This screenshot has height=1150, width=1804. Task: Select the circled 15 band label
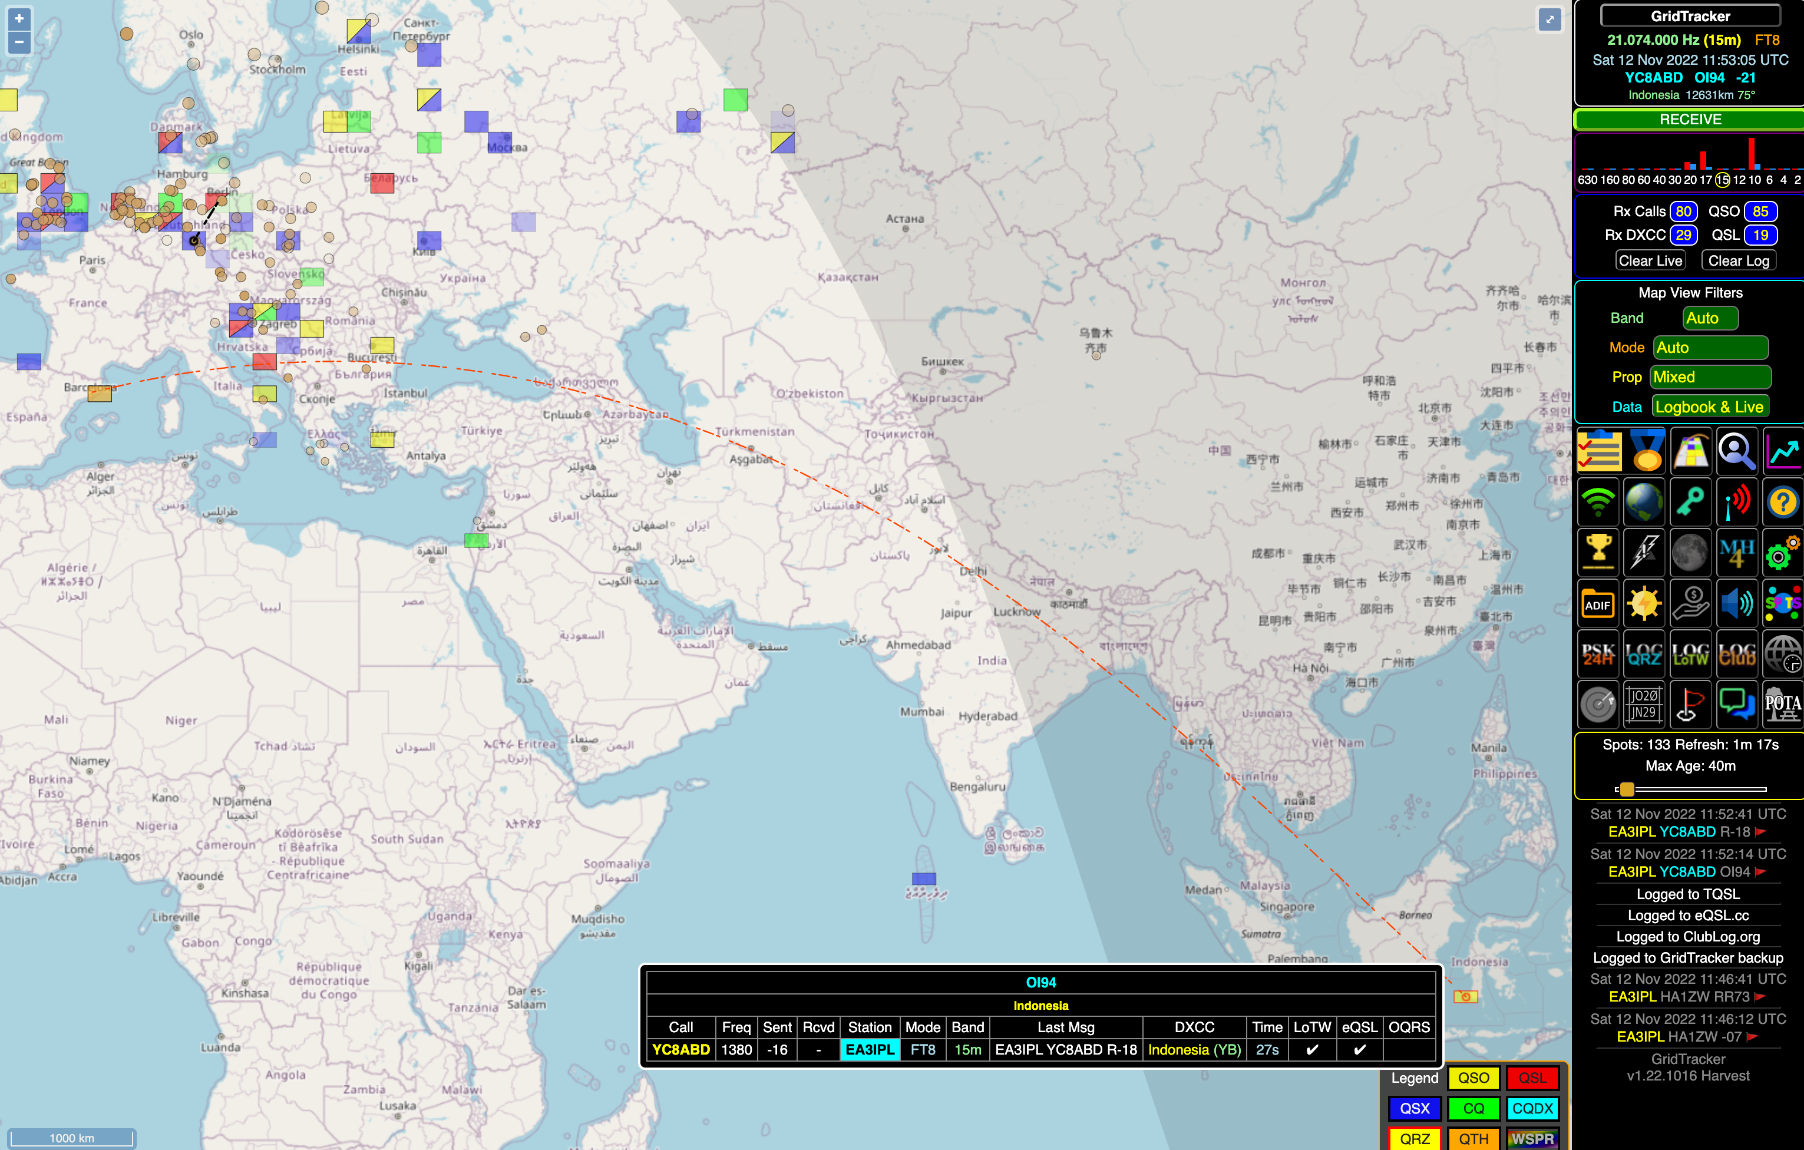pos(1722,180)
